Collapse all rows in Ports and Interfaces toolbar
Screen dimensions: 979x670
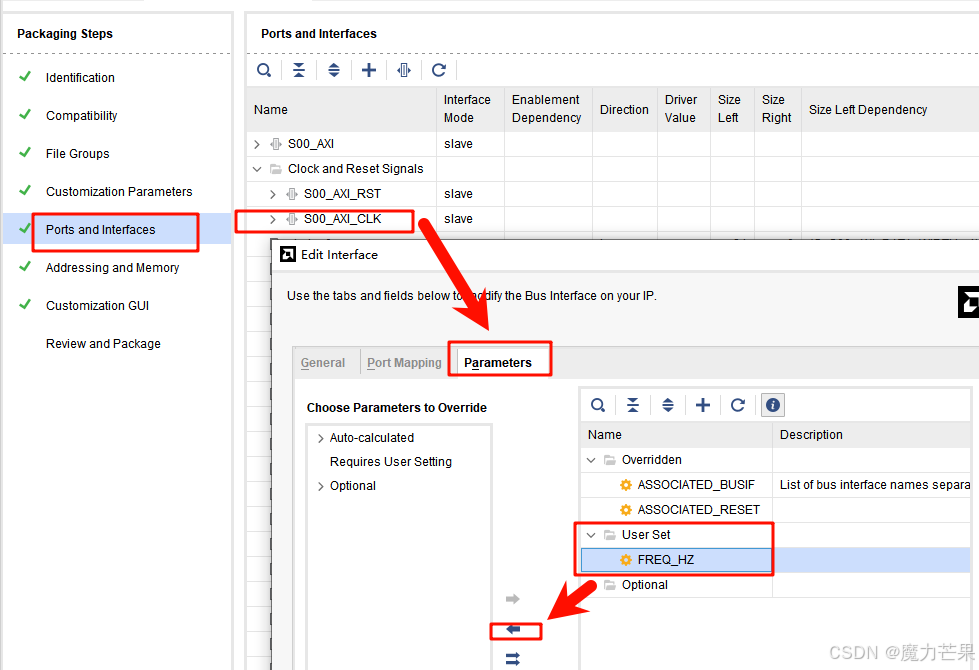[x=299, y=70]
